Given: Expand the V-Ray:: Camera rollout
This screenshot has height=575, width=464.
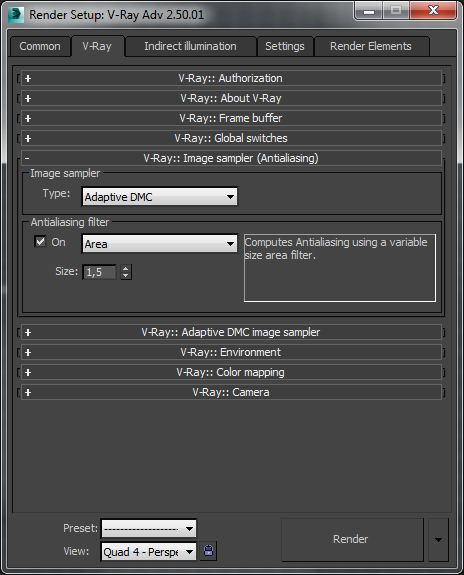Looking at the screenshot, I should [x=231, y=392].
